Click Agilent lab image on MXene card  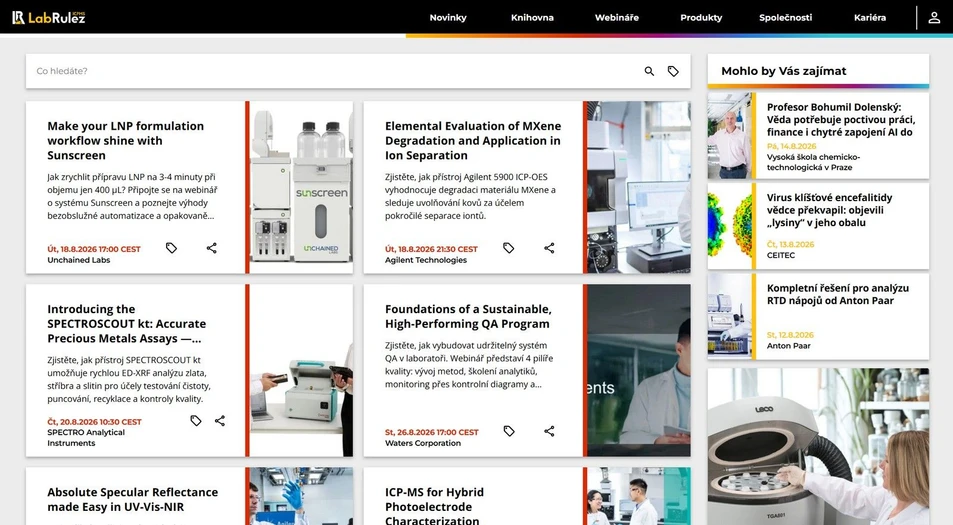639,187
